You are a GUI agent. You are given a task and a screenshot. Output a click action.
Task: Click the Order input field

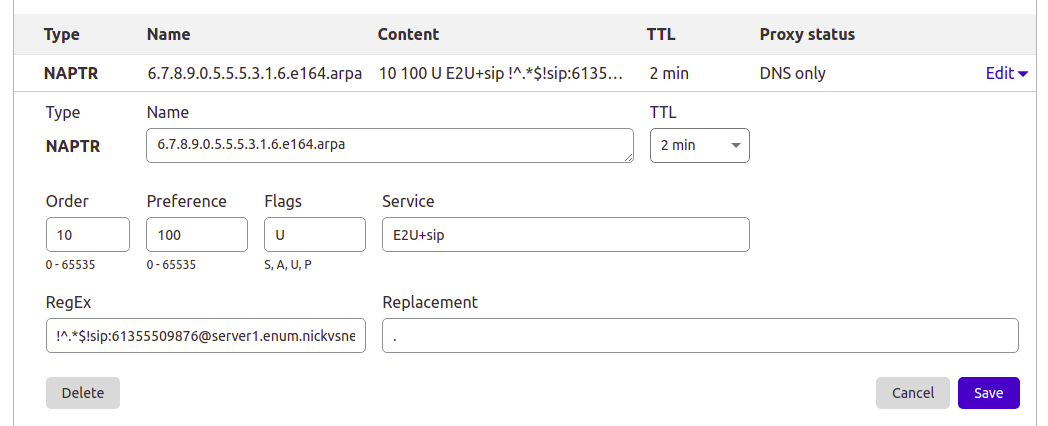(x=88, y=234)
